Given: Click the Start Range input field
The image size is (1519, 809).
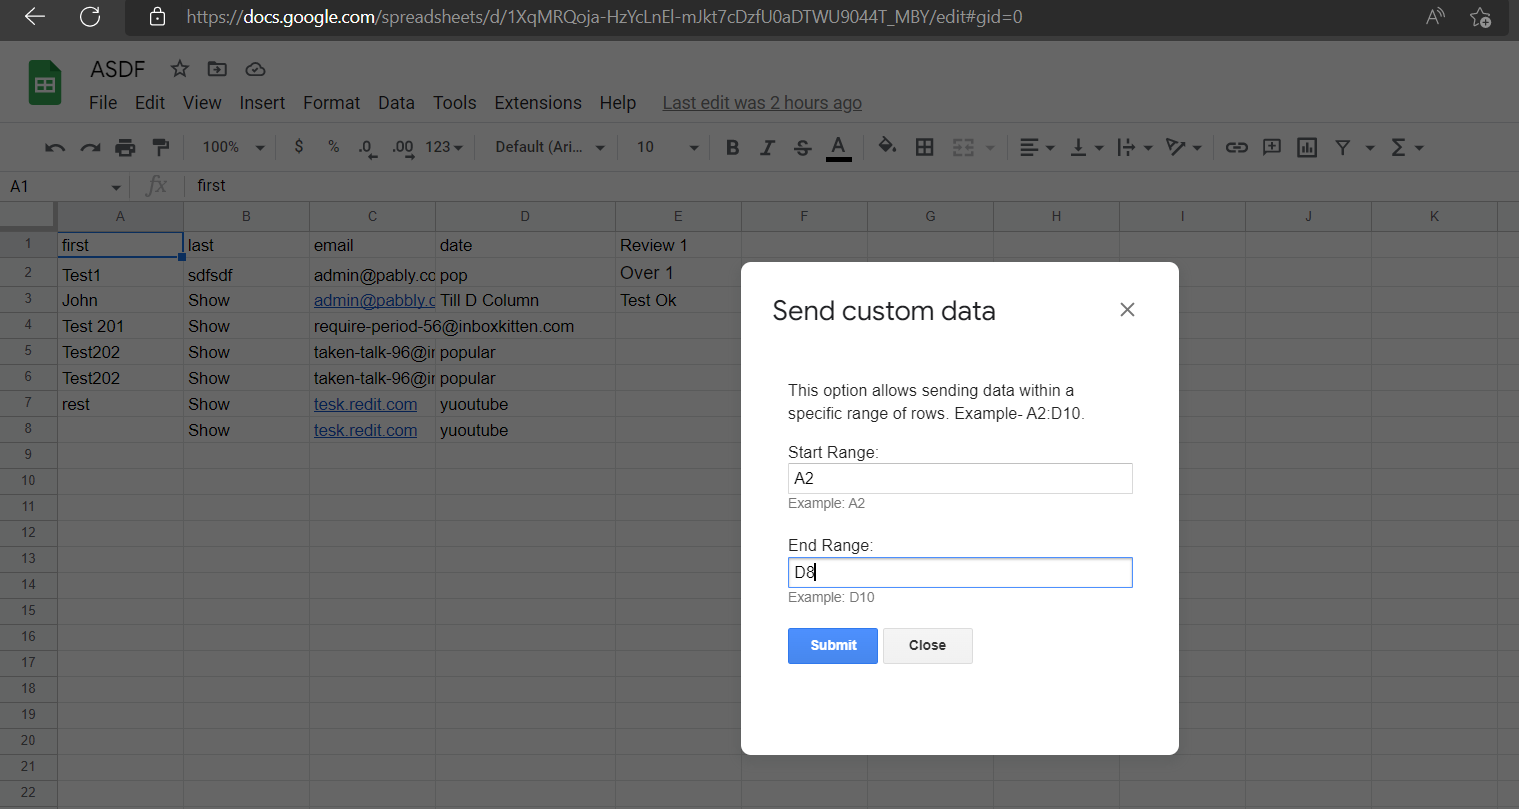Looking at the screenshot, I should (x=960, y=478).
